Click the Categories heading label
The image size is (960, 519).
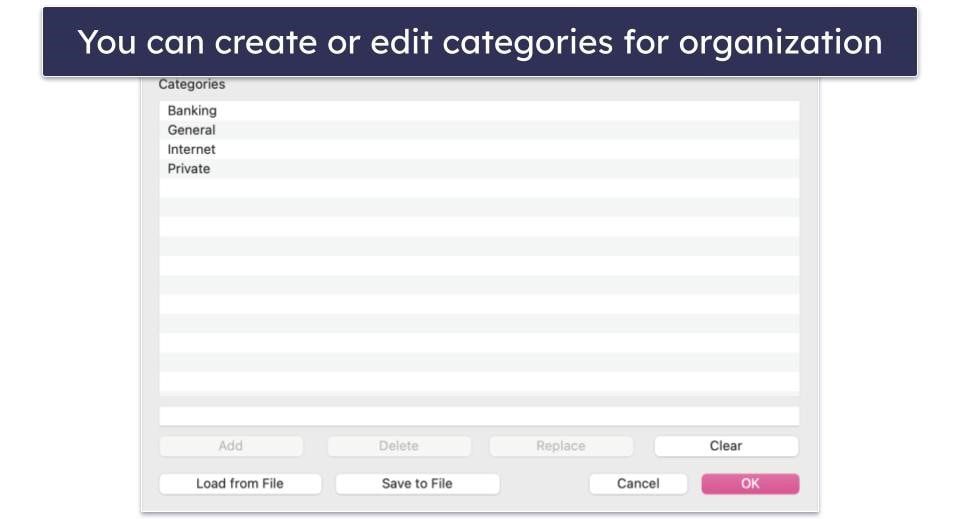[x=192, y=84]
